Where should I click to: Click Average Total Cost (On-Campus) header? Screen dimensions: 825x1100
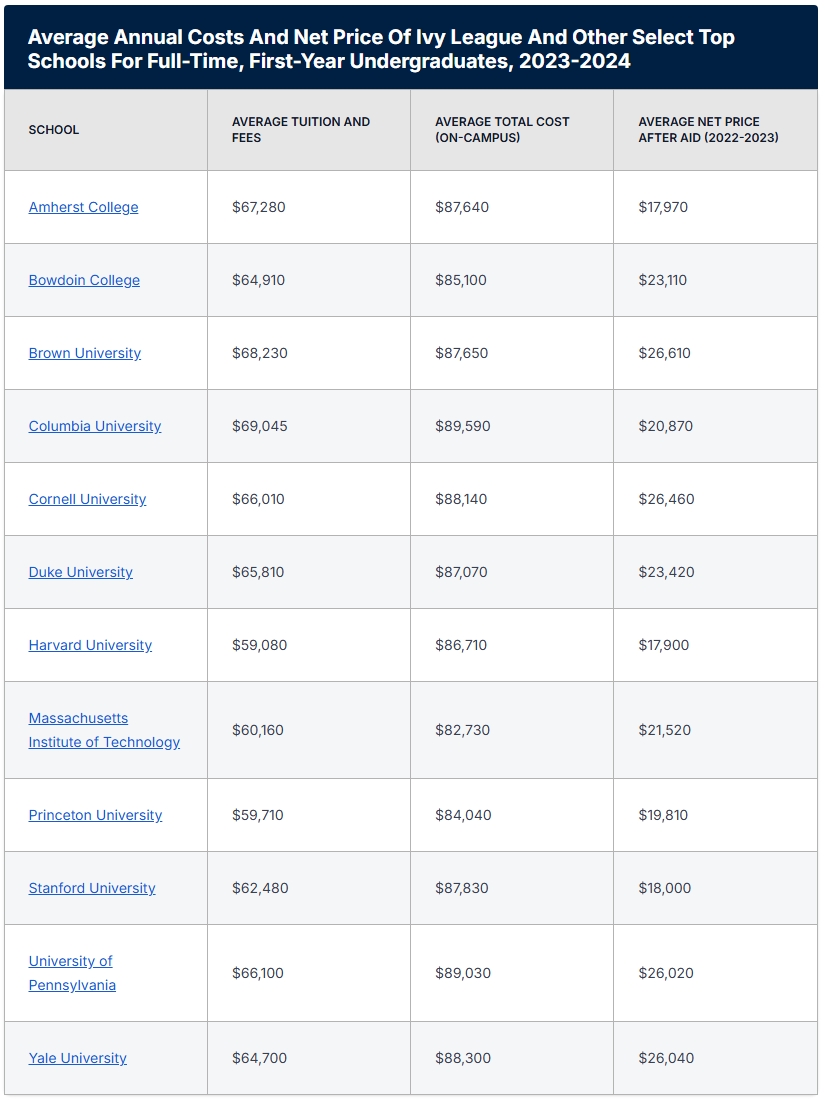pos(502,130)
